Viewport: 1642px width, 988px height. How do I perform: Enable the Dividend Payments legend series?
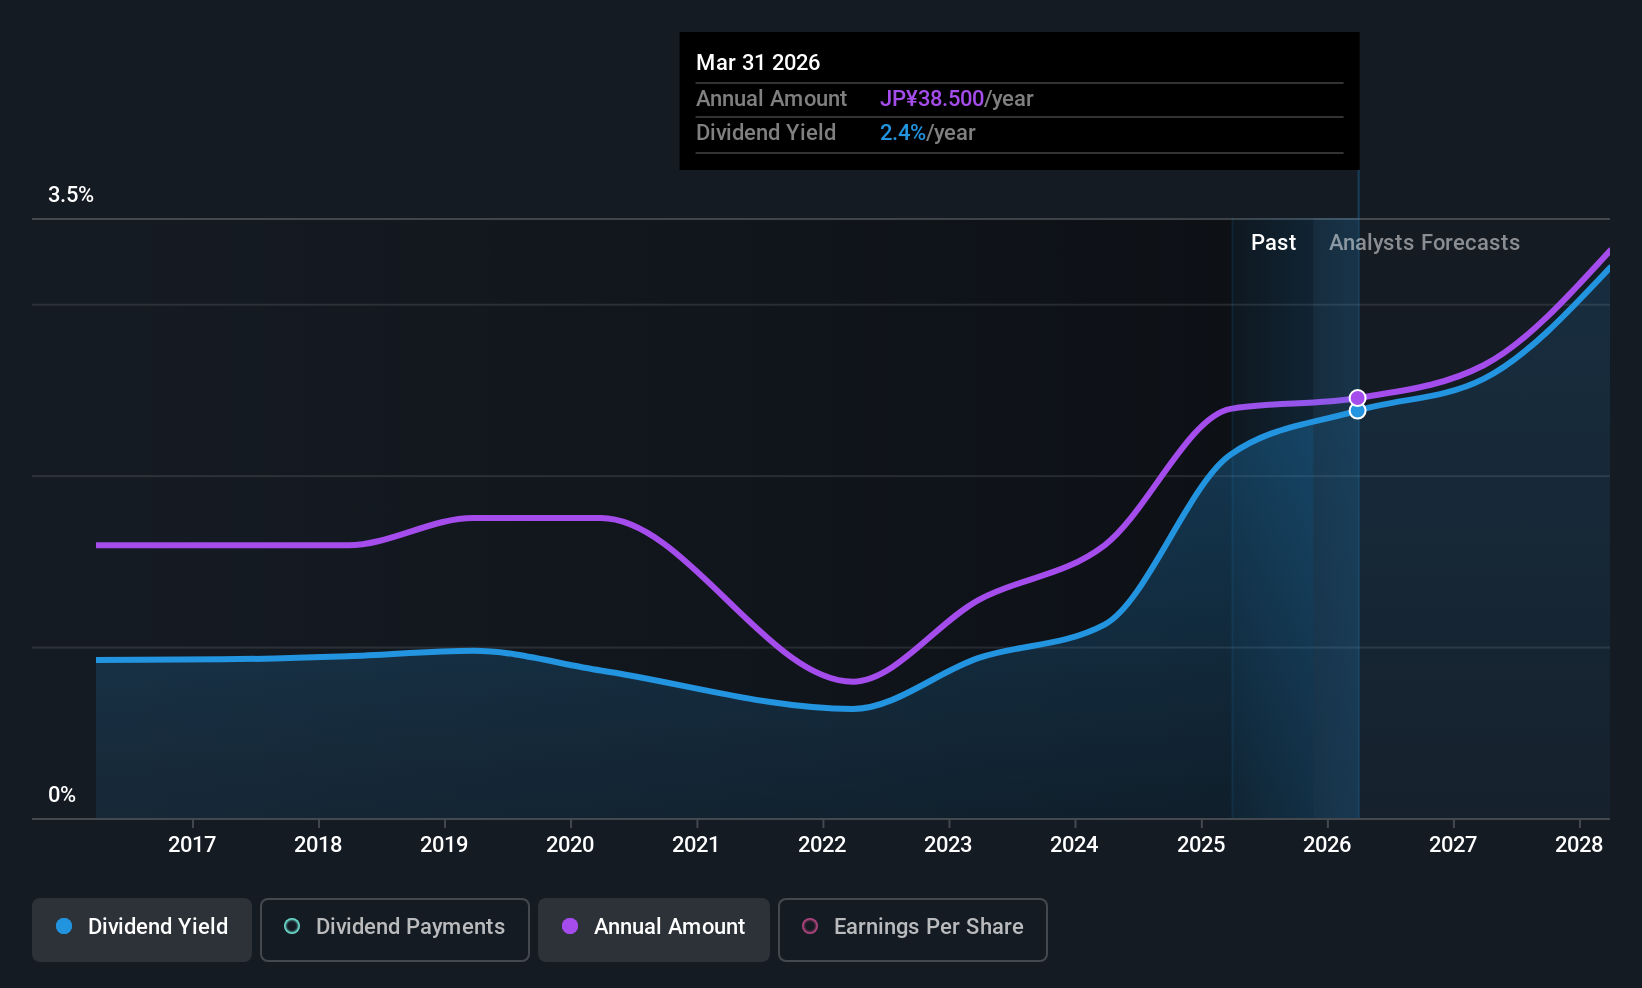394,928
